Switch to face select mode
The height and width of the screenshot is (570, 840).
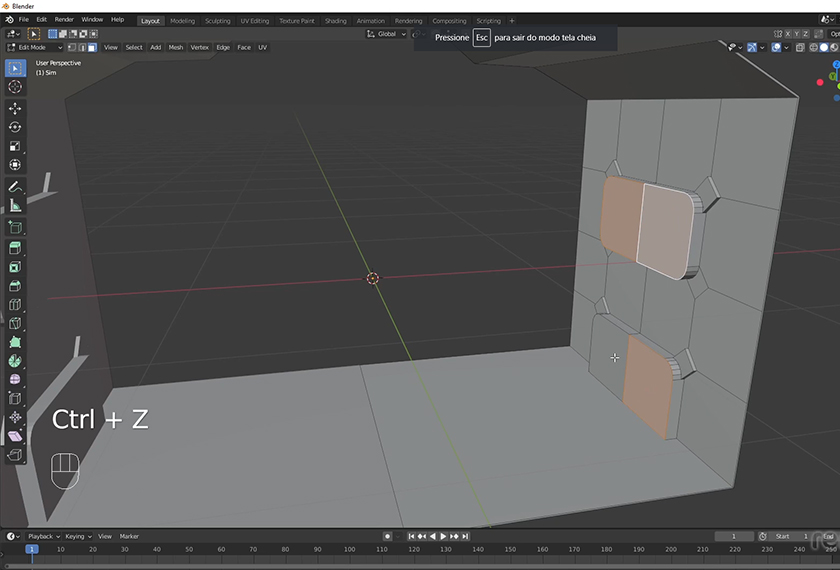92,47
